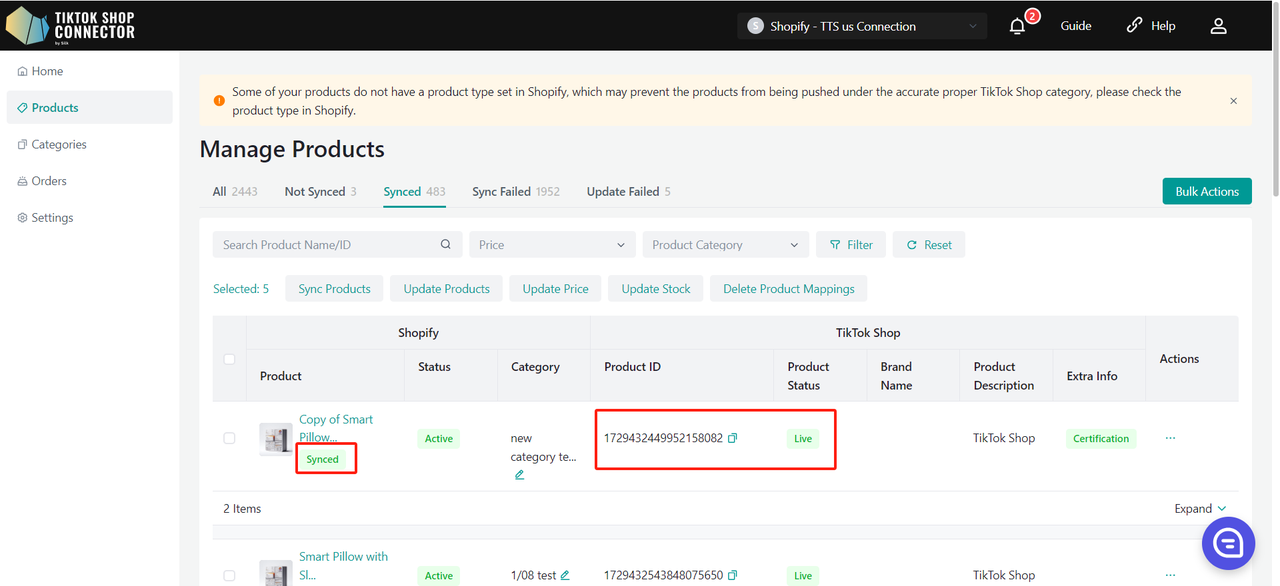The image size is (1280, 586).
Task: Dismiss the warning banner
Action: [1233, 101]
